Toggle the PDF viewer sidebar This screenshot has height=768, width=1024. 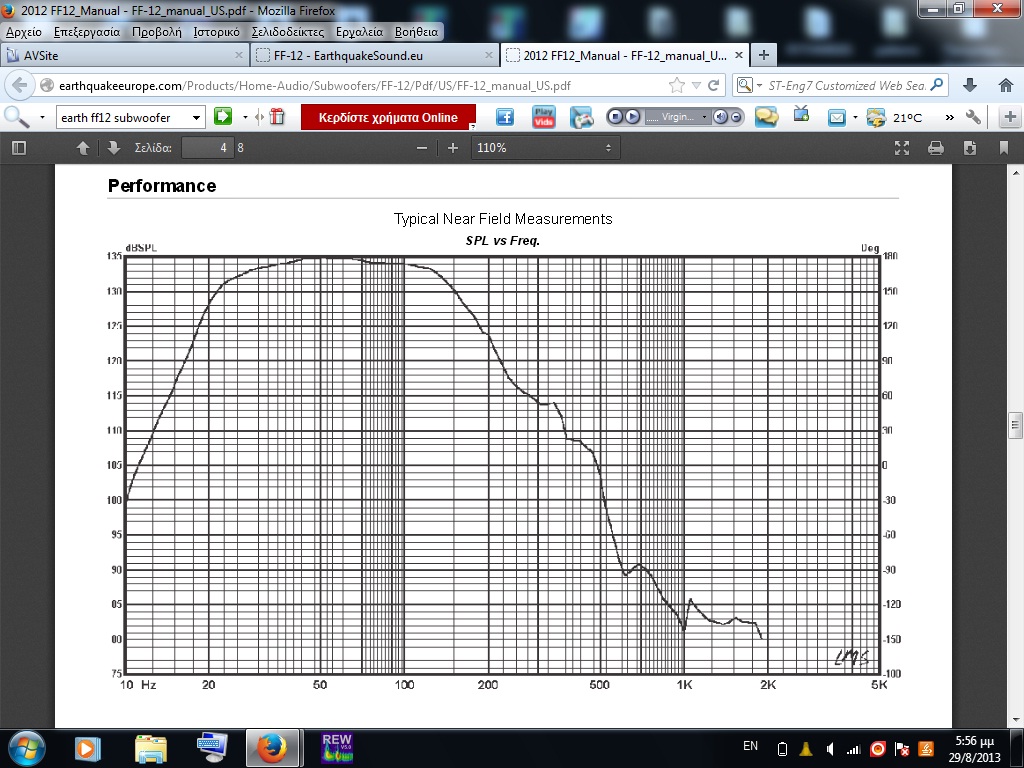point(18,148)
